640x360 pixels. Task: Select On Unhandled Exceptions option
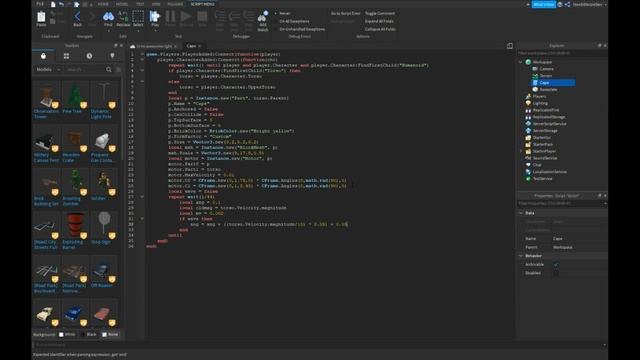[x=300, y=29]
